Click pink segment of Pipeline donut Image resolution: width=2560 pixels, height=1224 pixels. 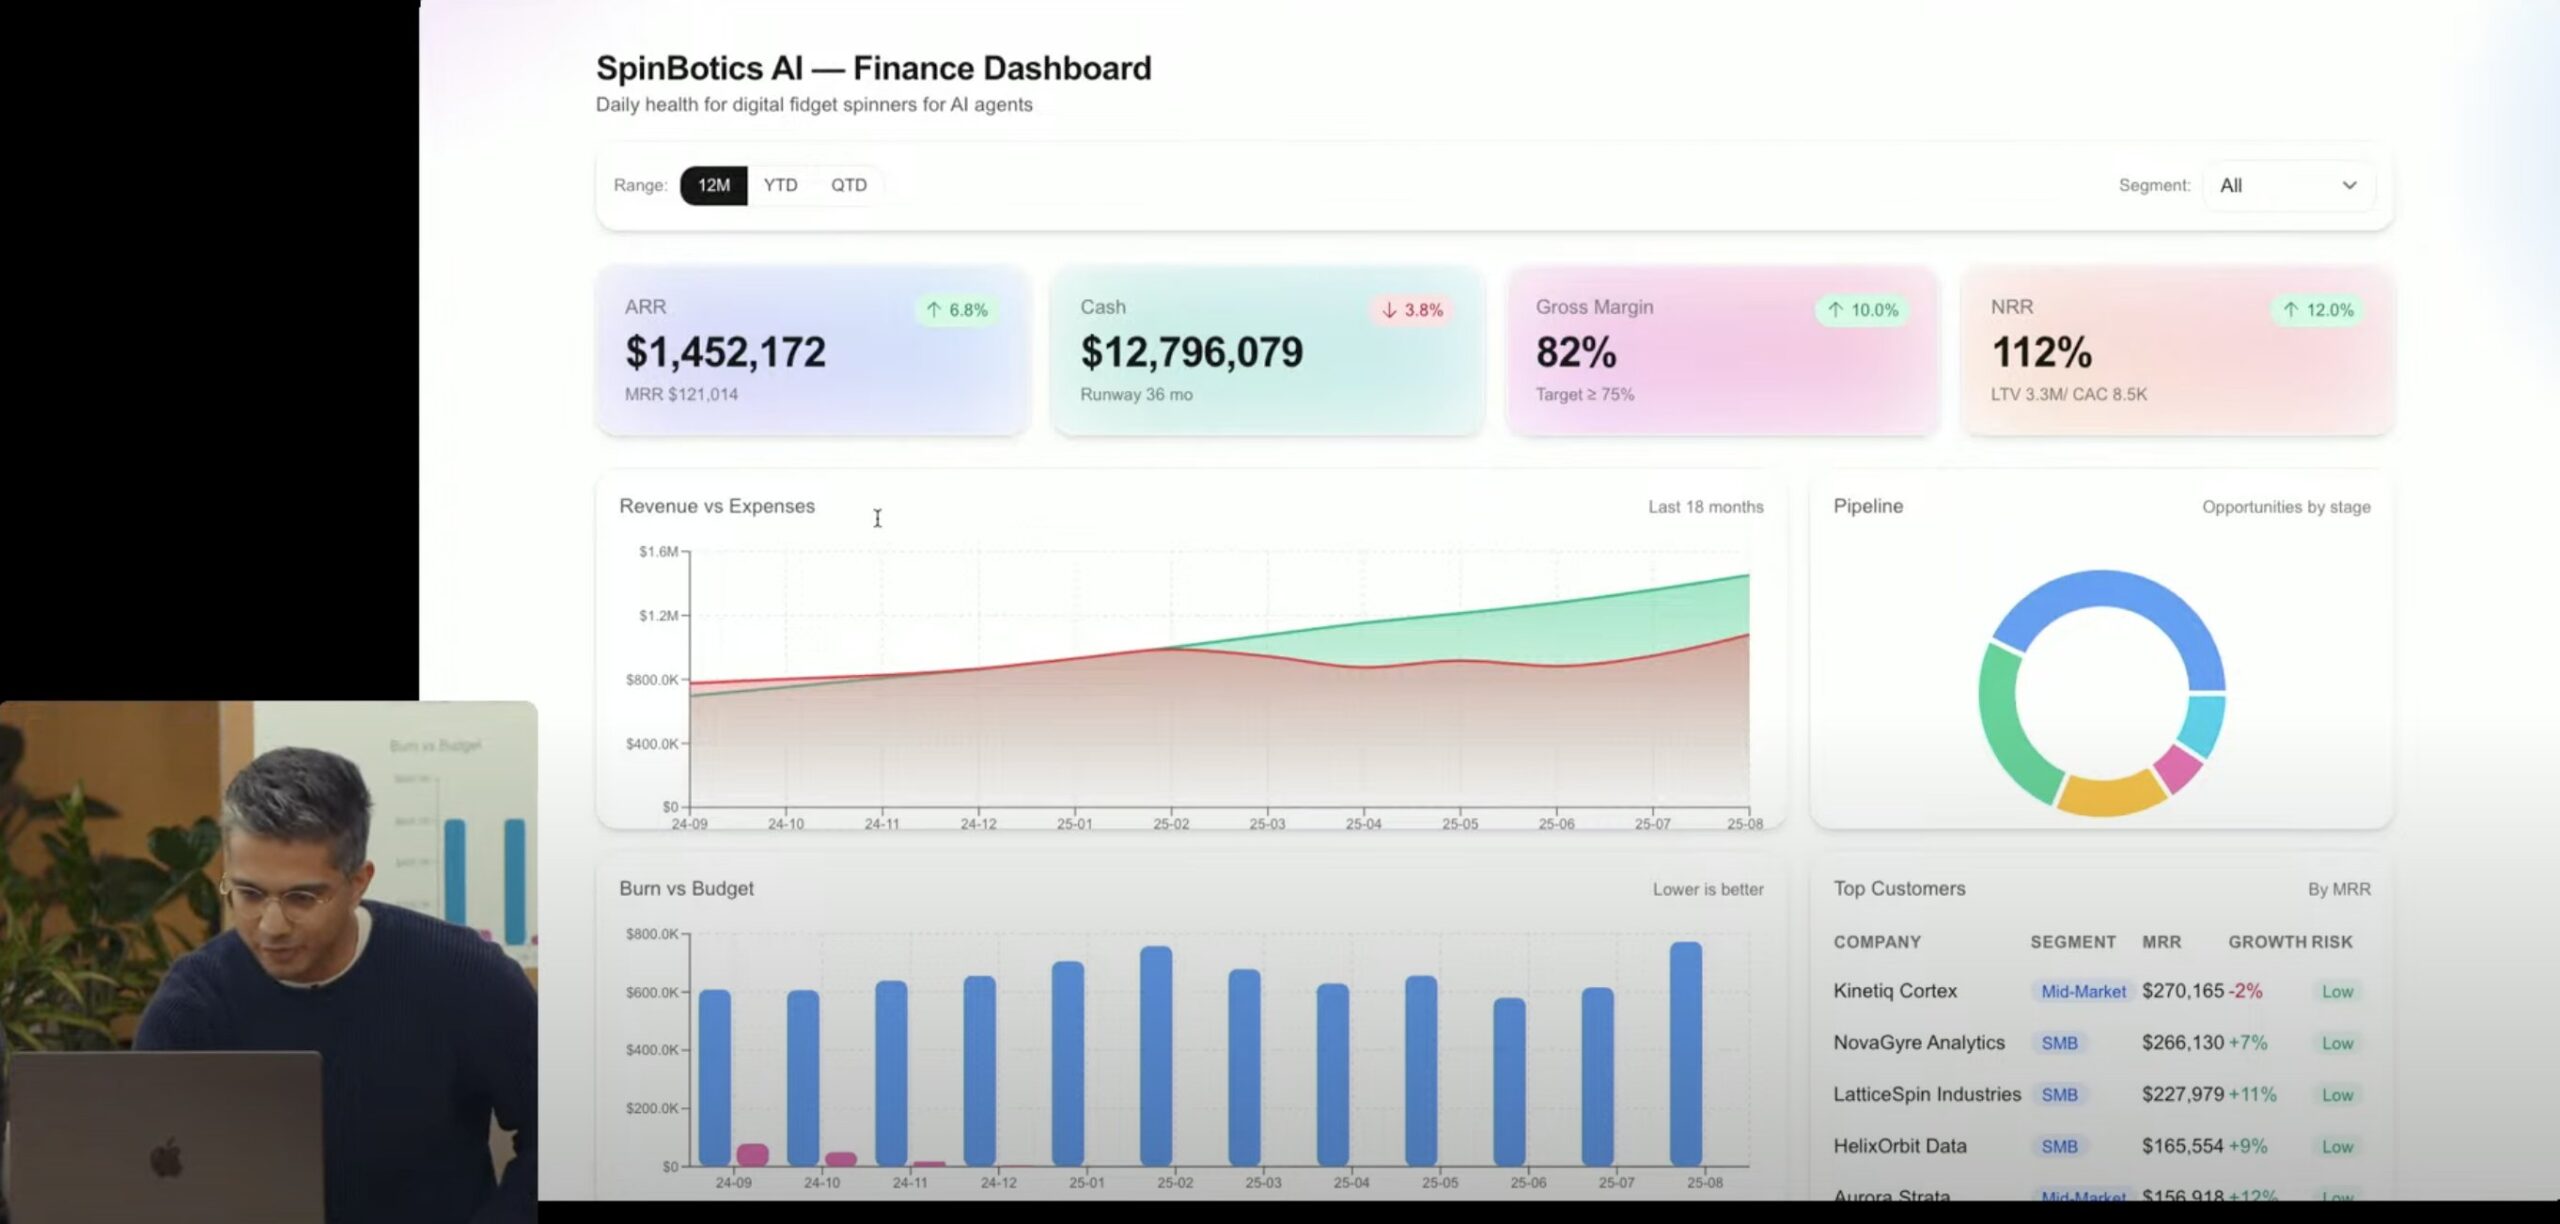click(x=2178, y=768)
